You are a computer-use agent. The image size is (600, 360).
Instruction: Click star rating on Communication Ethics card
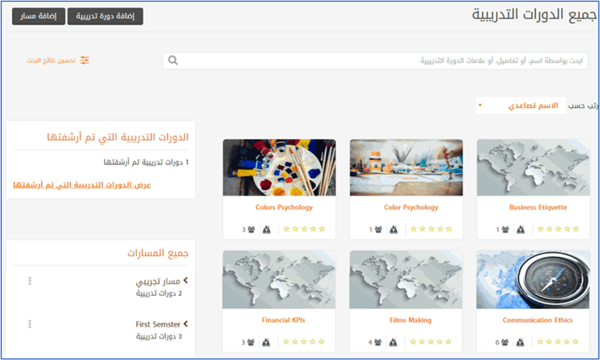pyautogui.click(x=558, y=342)
